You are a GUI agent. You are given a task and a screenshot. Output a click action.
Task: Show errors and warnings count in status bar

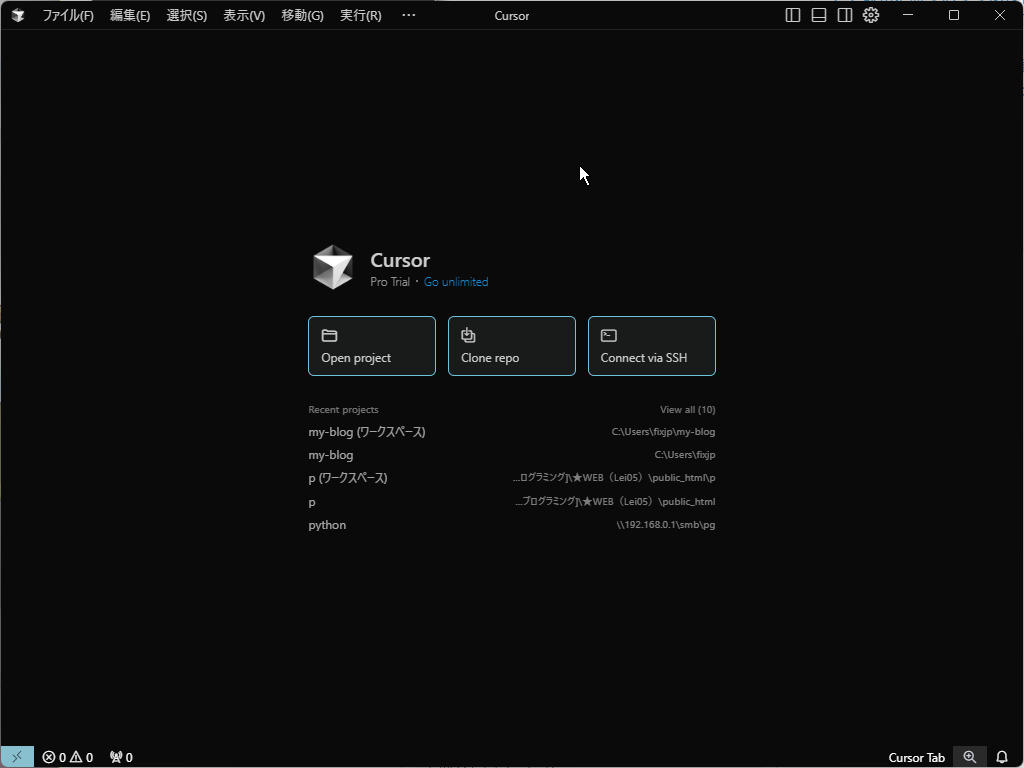[x=68, y=757]
